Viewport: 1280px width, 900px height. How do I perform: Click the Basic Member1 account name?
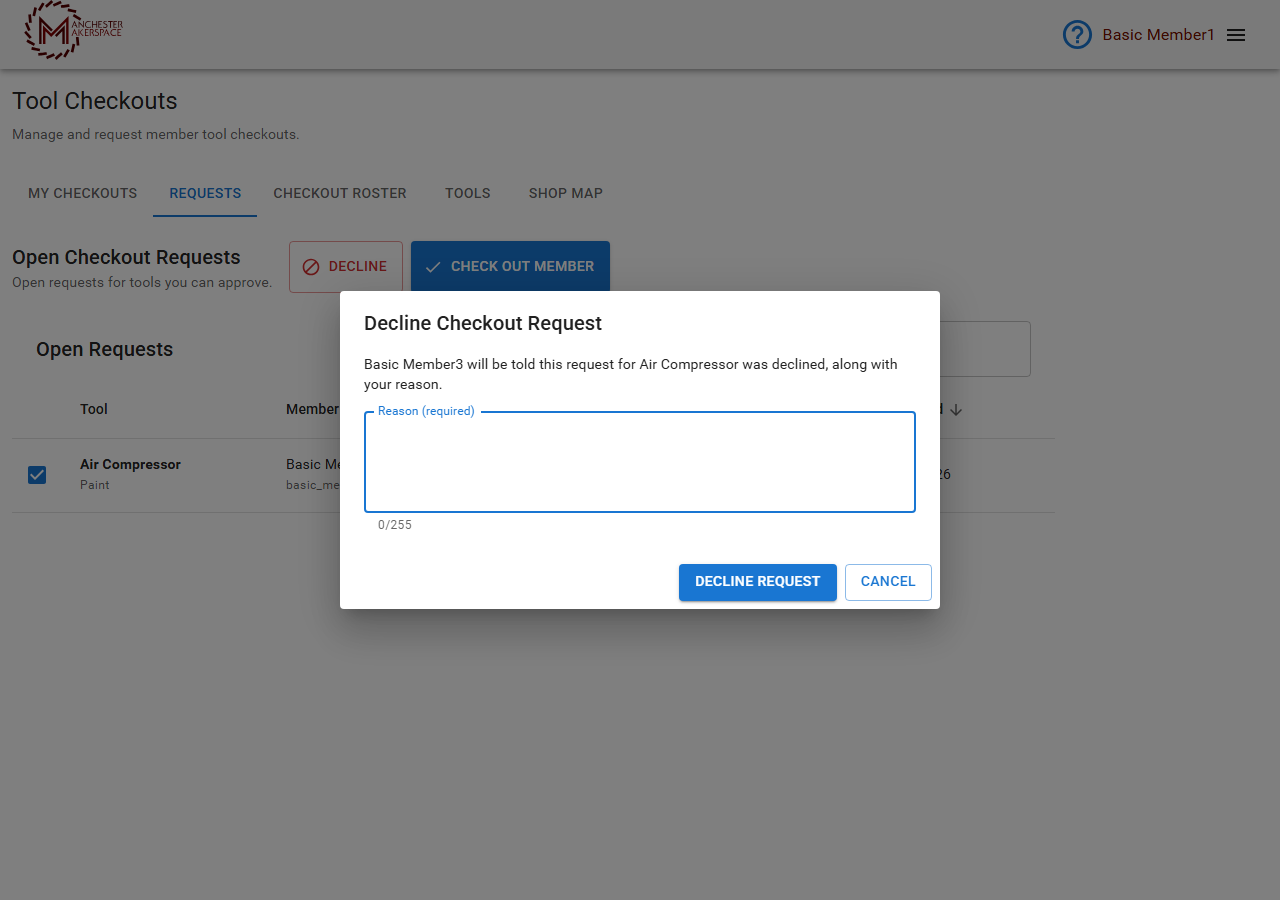pos(1158,35)
